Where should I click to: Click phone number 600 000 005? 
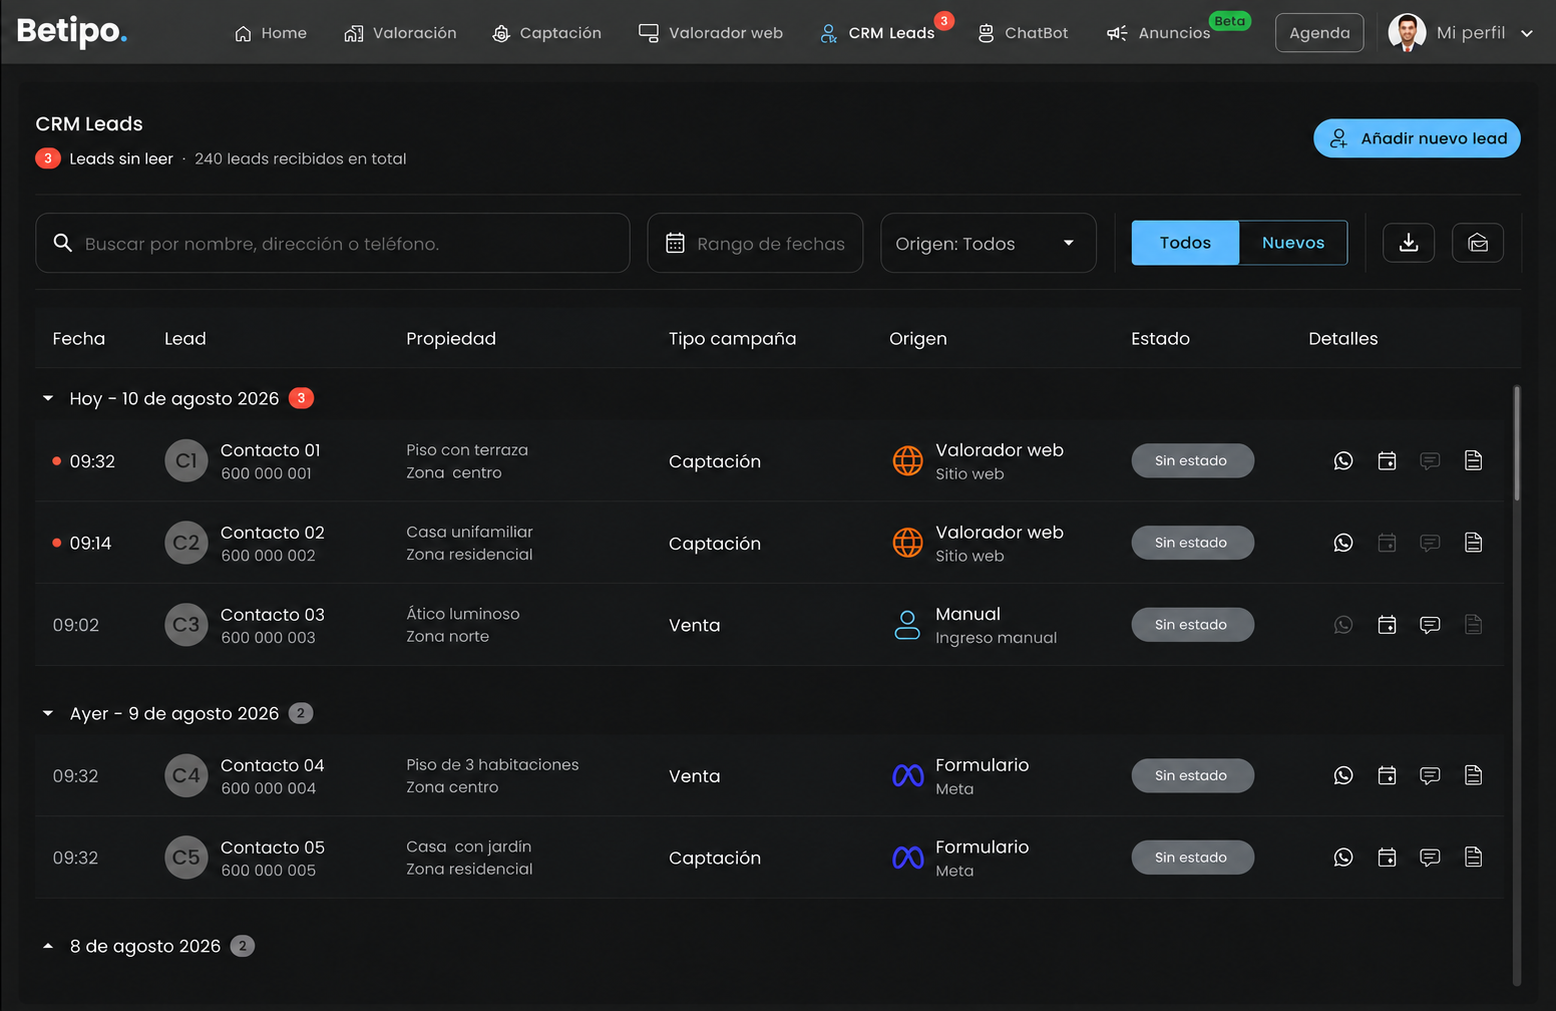tap(268, 871)
